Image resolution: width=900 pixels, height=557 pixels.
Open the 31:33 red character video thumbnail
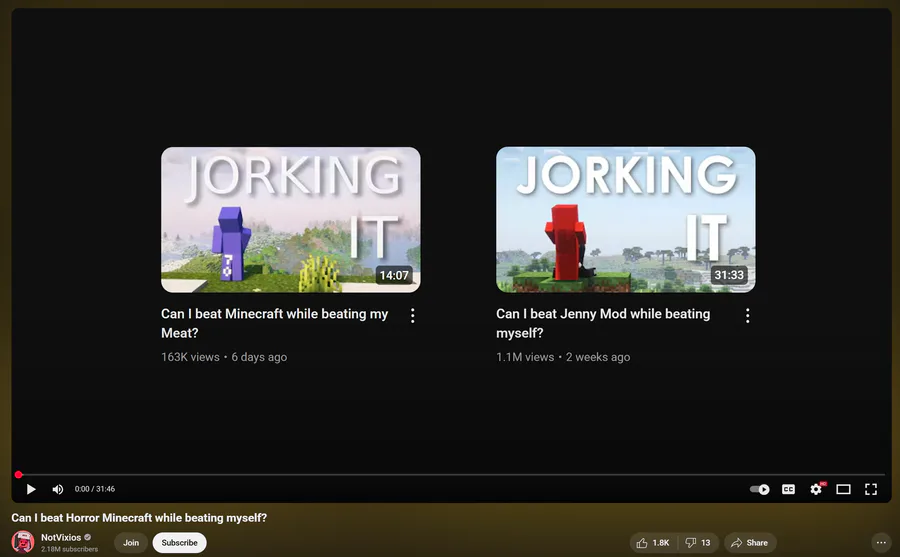point(626,219)
